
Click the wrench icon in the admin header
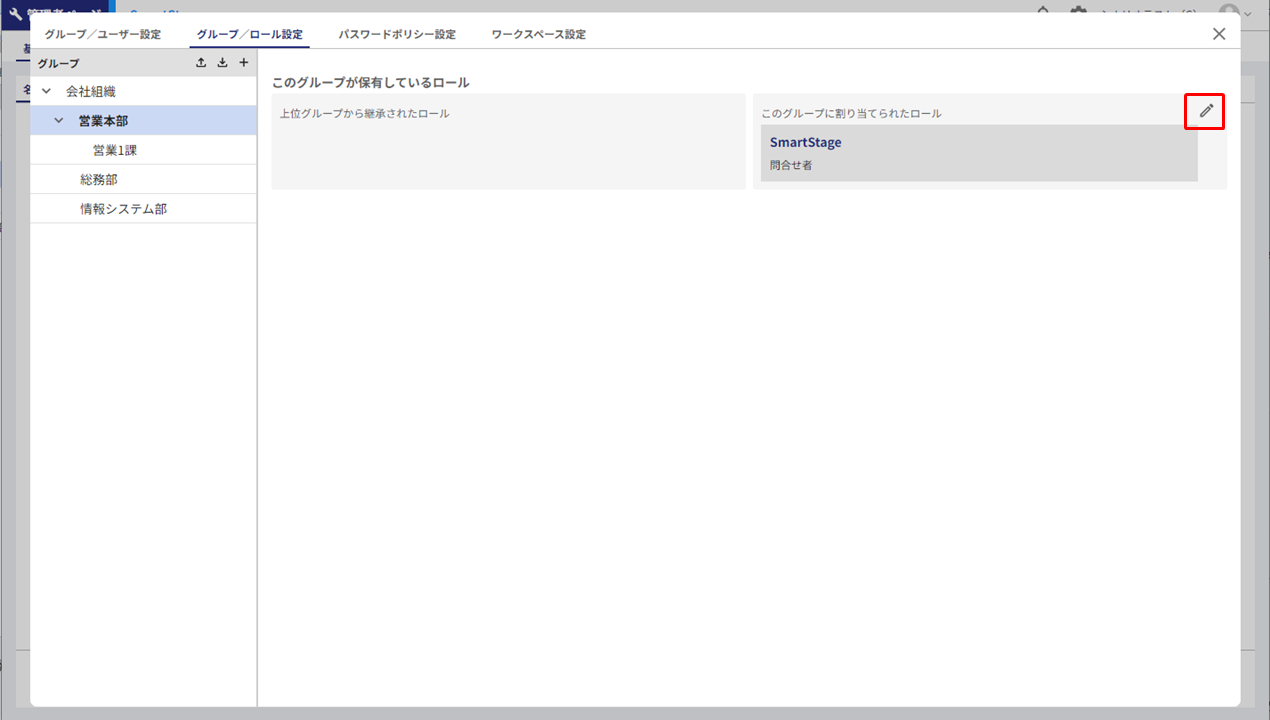[x=15, y=14]
